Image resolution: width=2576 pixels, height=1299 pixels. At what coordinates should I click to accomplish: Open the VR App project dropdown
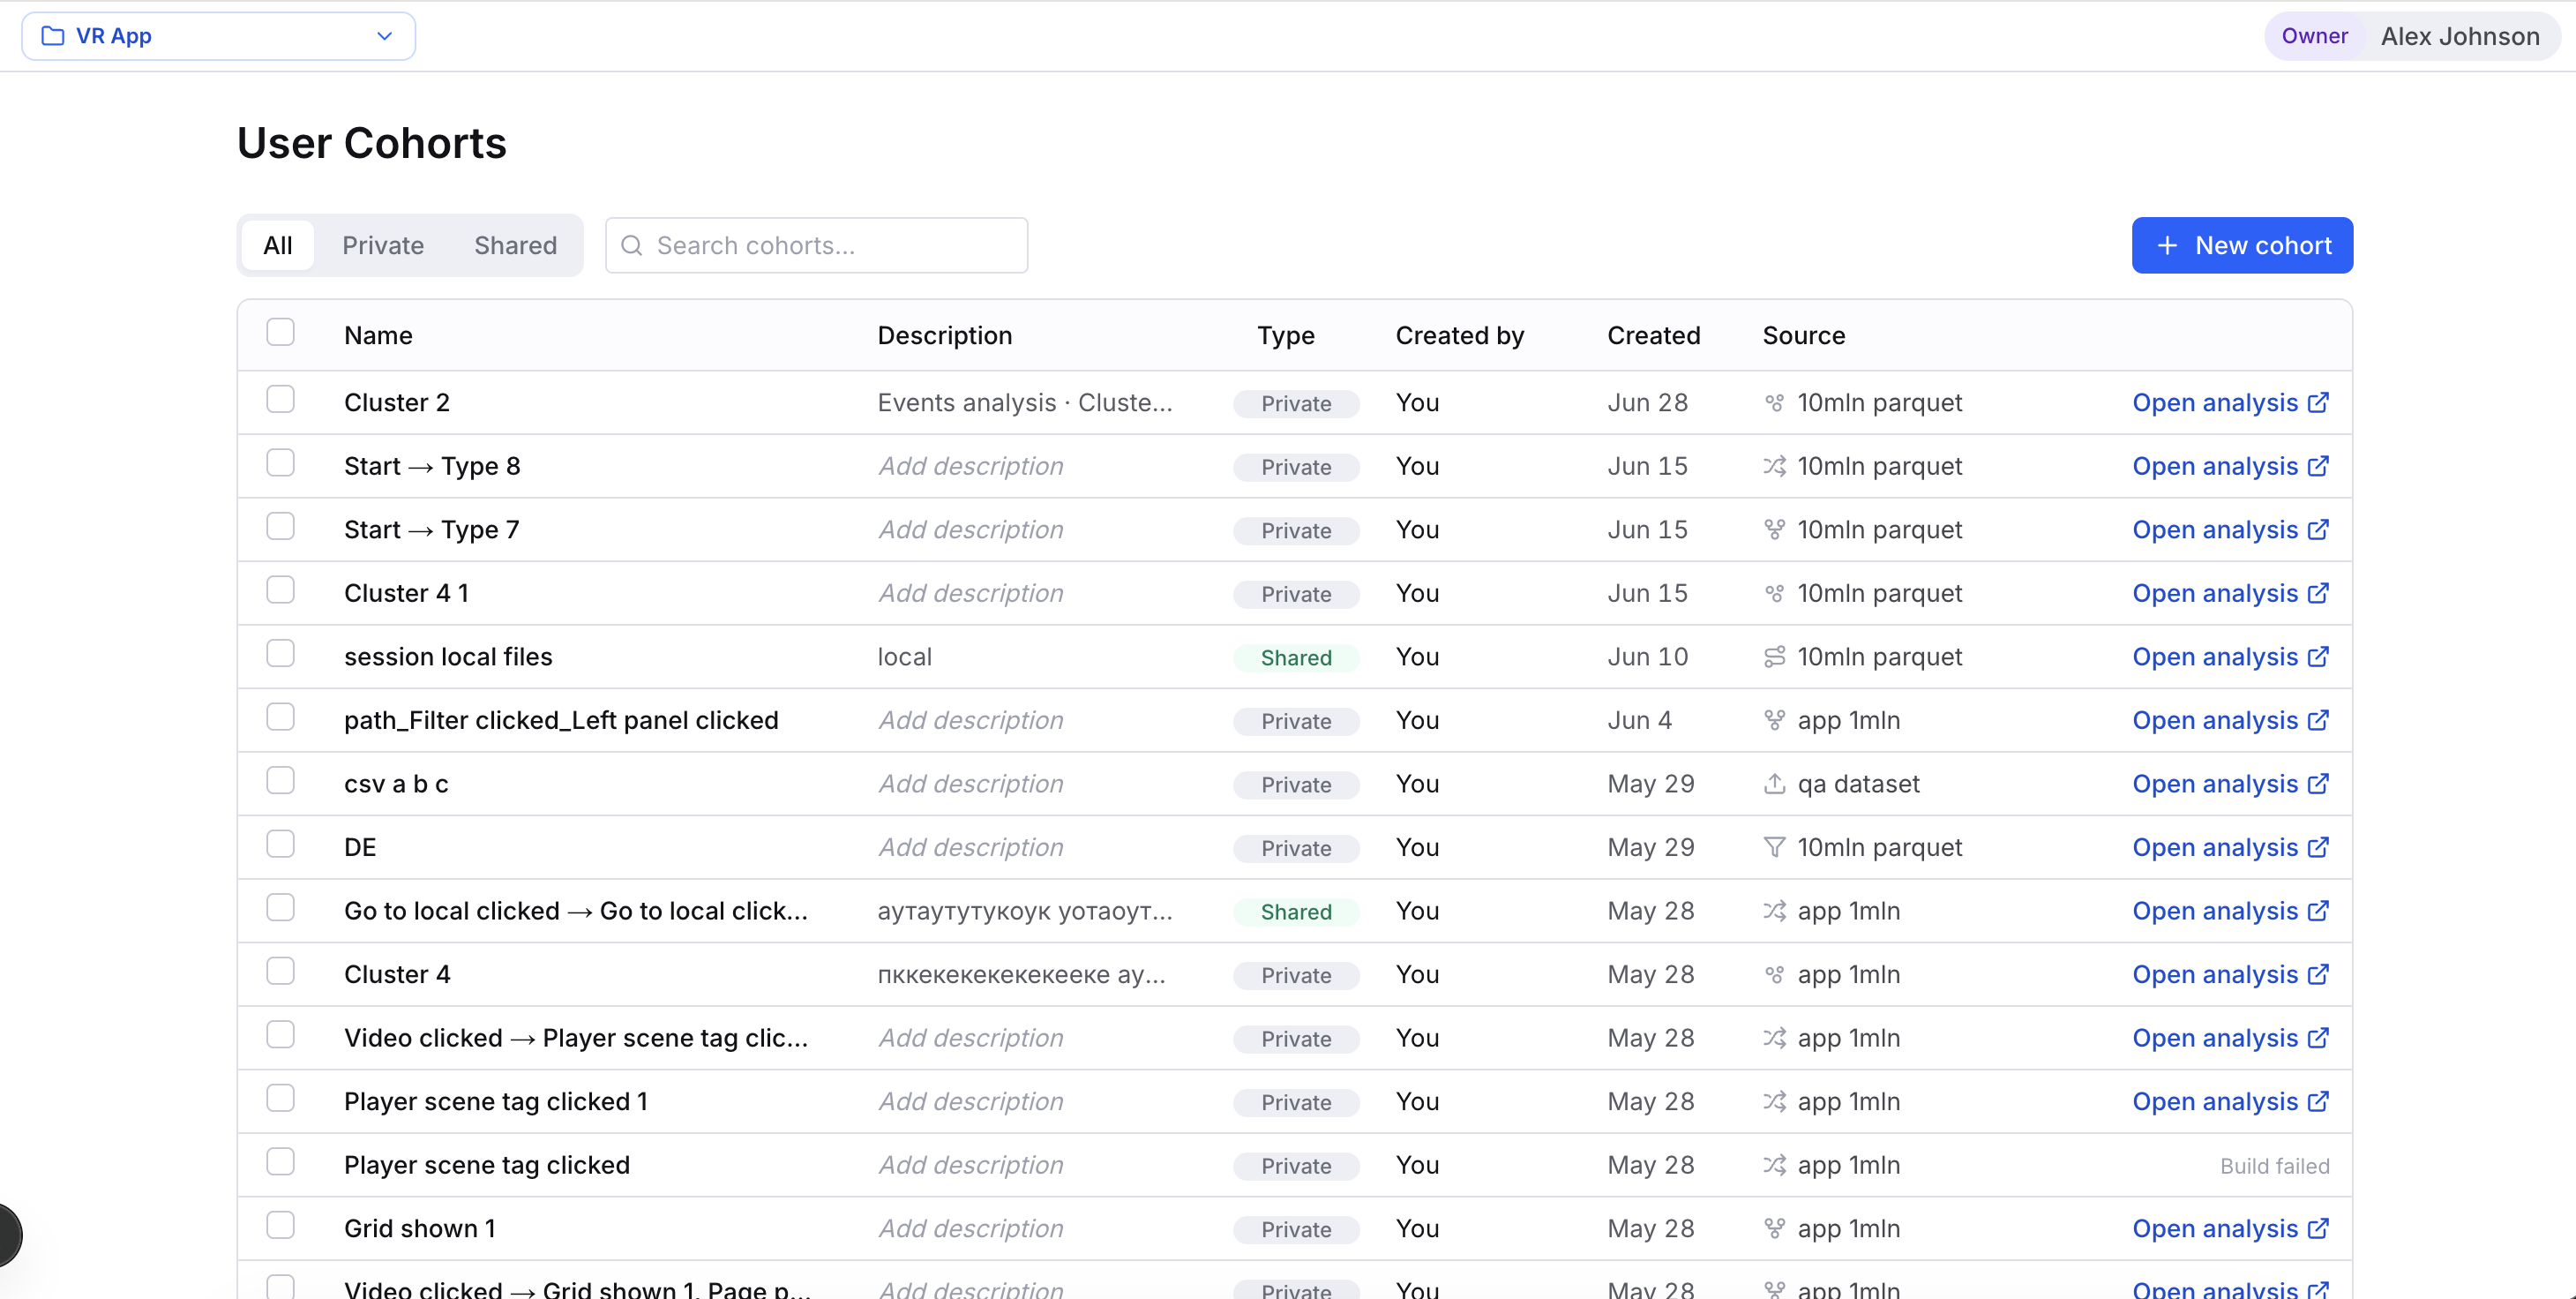pyautogui.click(x=218, y=36)
